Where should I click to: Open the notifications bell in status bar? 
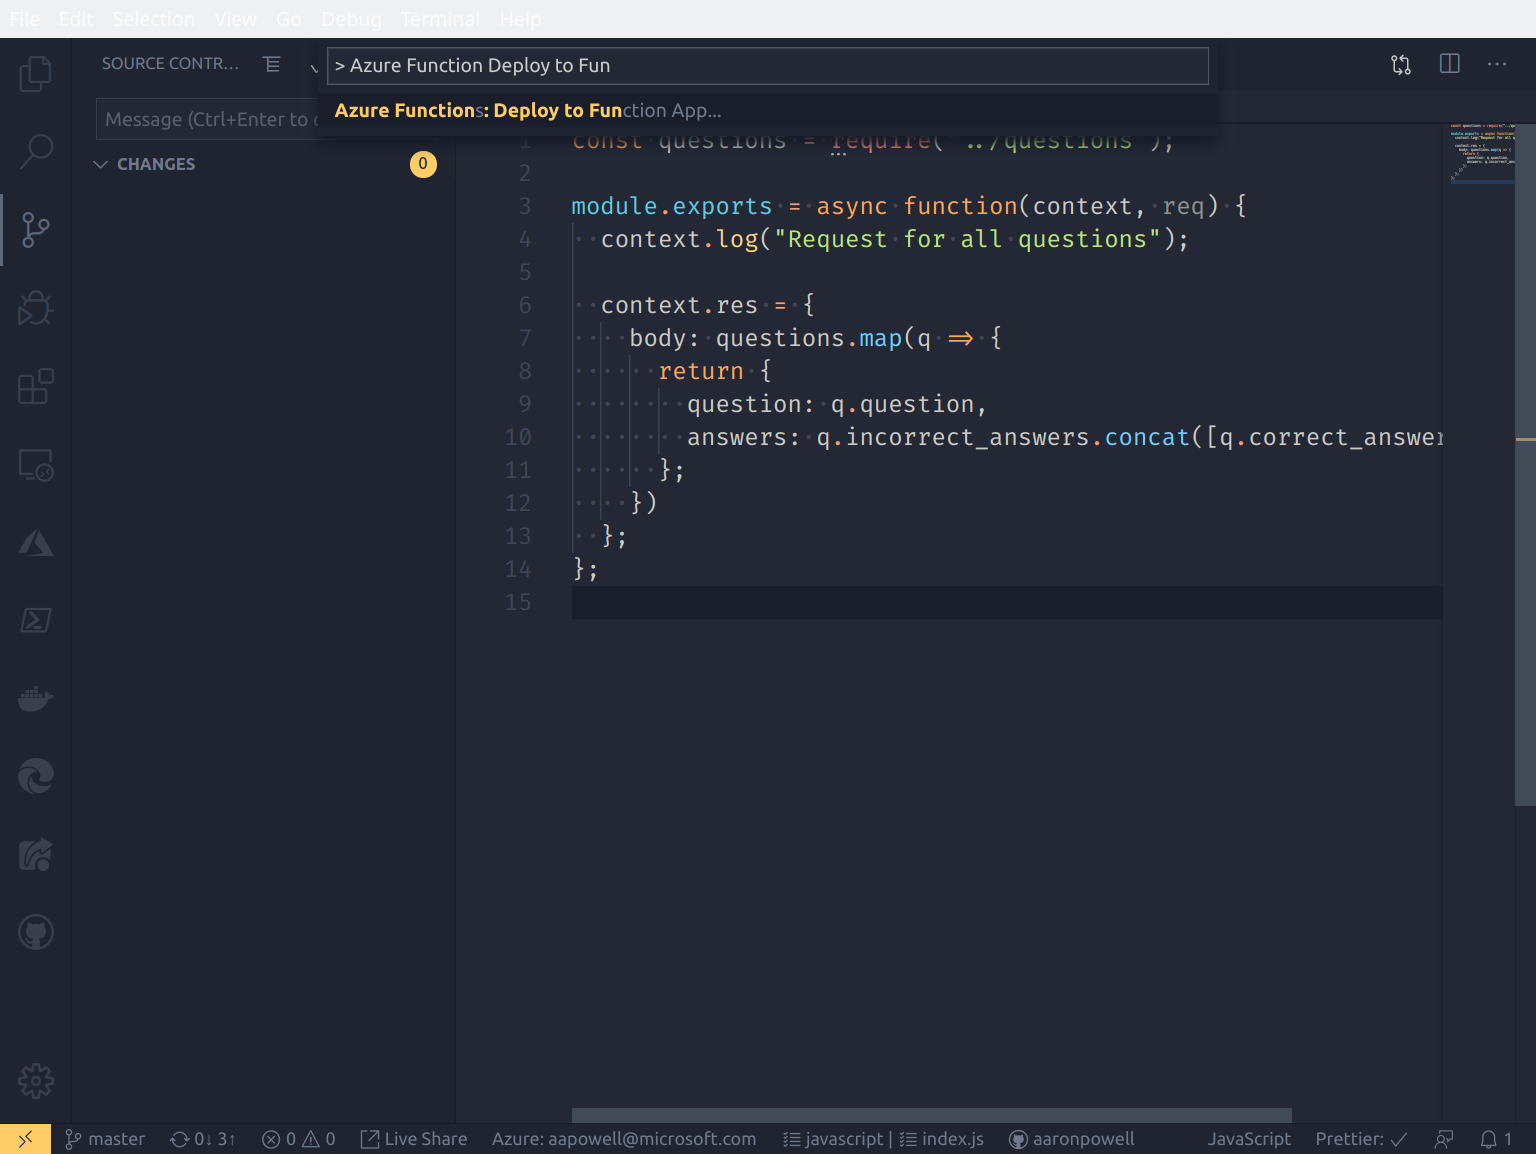pyautogui.click(x=1496, y=1139)
